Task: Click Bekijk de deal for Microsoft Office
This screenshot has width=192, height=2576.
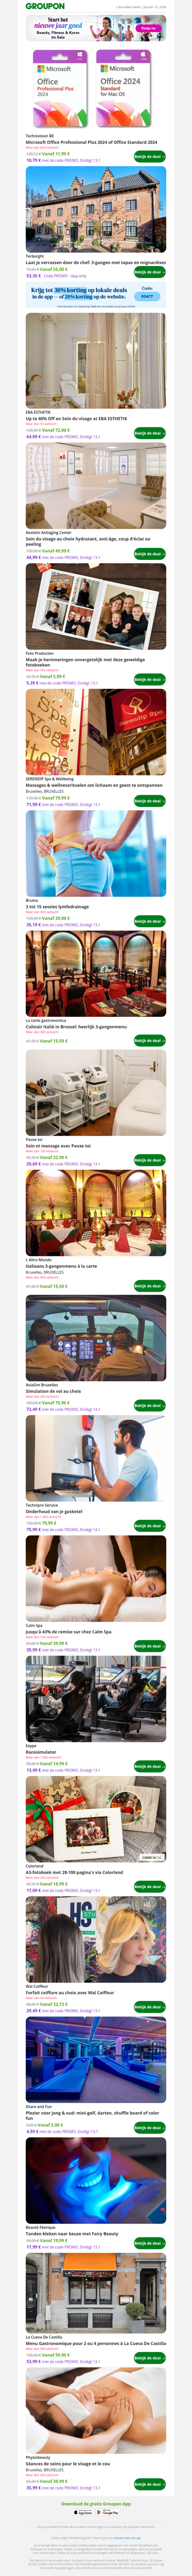Action: point(148,157)
